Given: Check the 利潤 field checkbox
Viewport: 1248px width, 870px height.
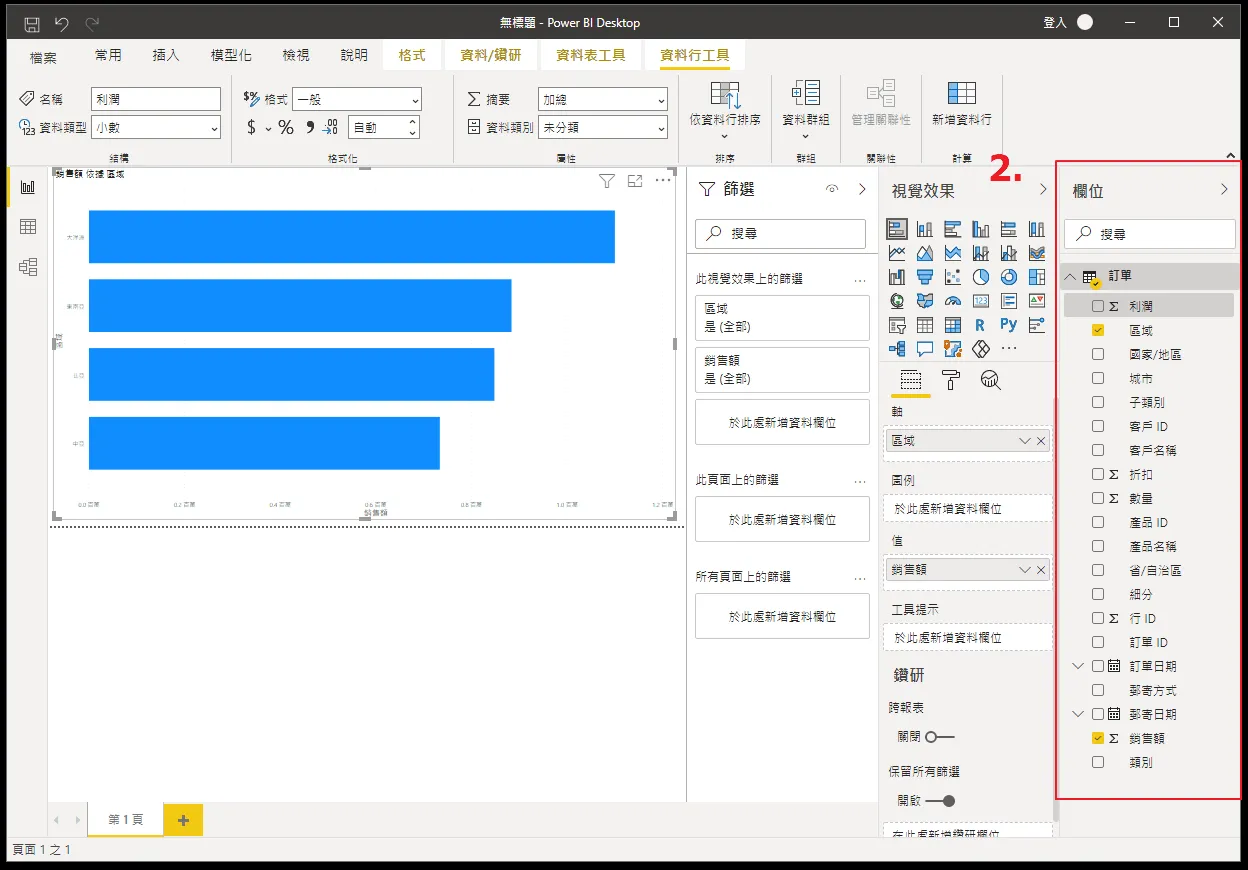Looking at the screenshot, I should pyautogui.click(x=1098, y=306).
